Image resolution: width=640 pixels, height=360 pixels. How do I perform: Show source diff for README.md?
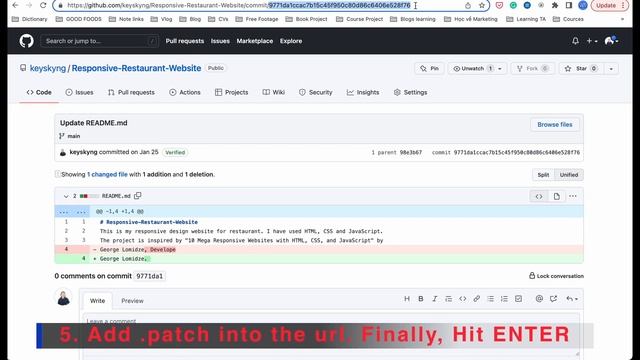539,196
